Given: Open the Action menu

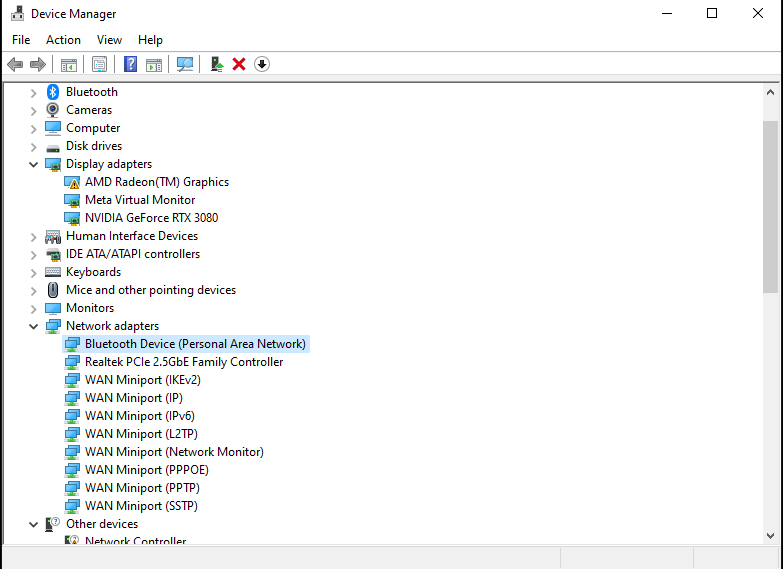Looking at the screenshot, I should click(x=63, y=40).
